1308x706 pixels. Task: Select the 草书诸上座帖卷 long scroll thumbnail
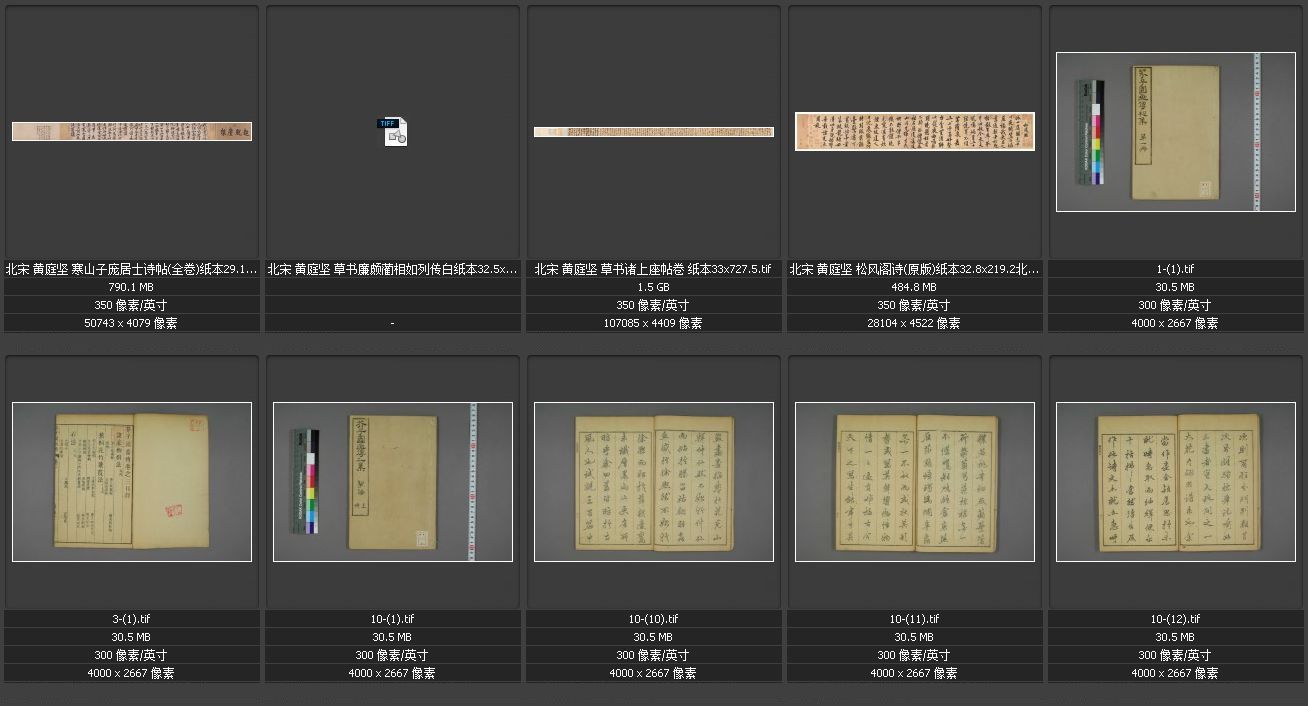coord(653,132)
